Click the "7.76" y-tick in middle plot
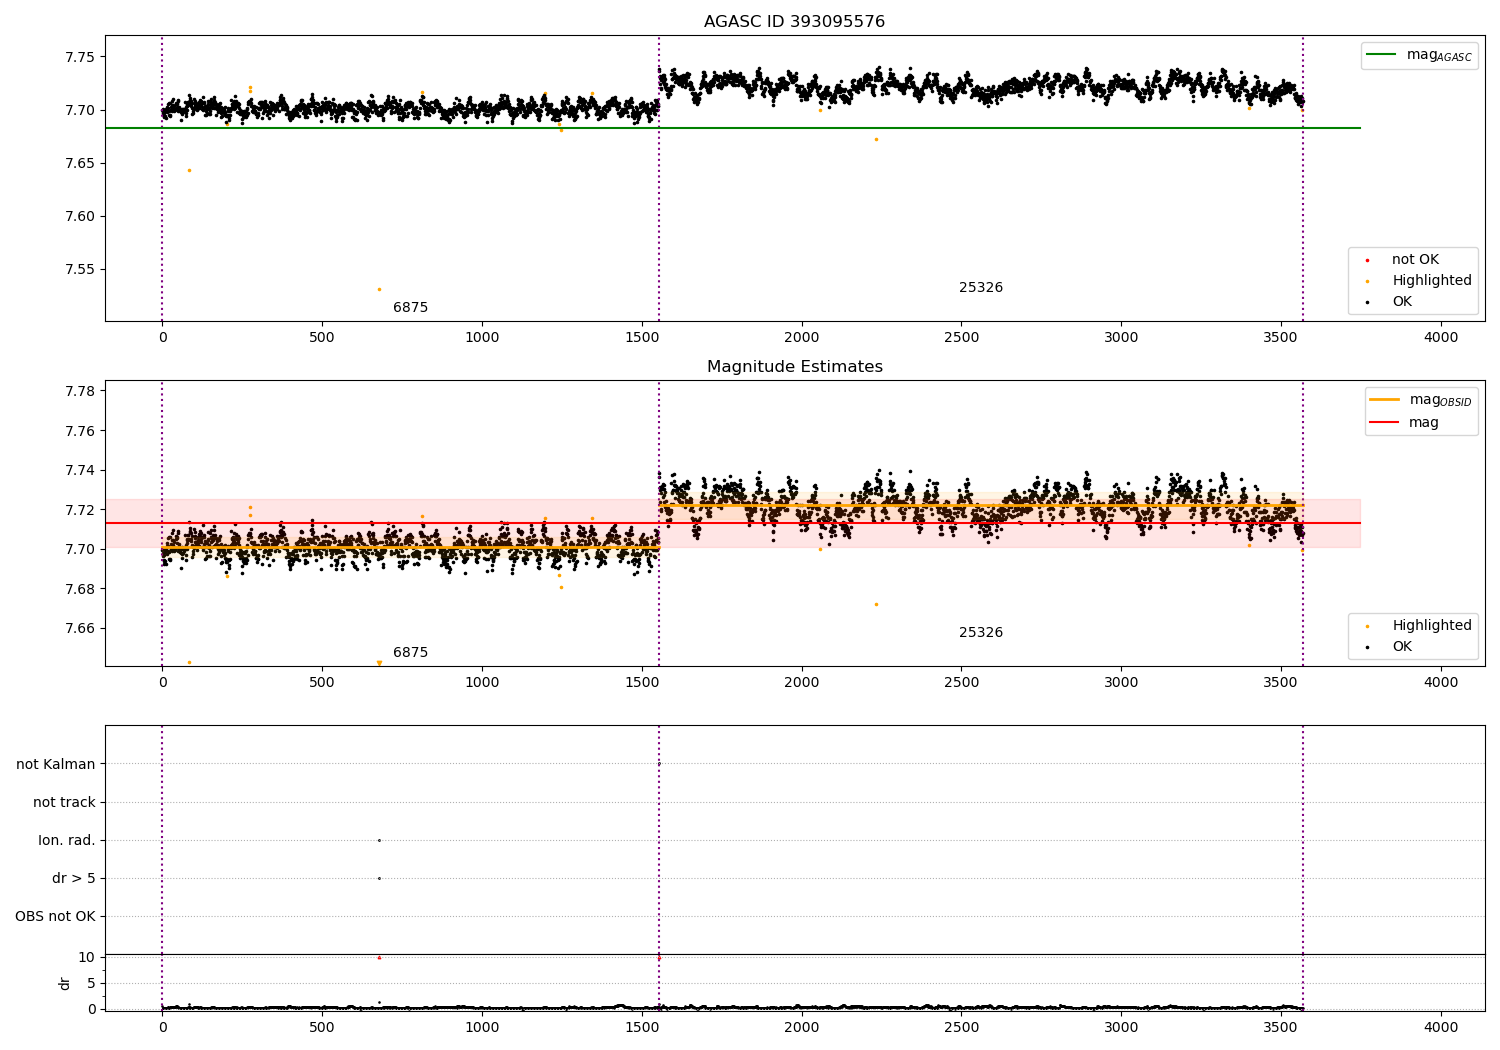The width and height of the screenshot is (1500, 1050). [x=79, y=431]
